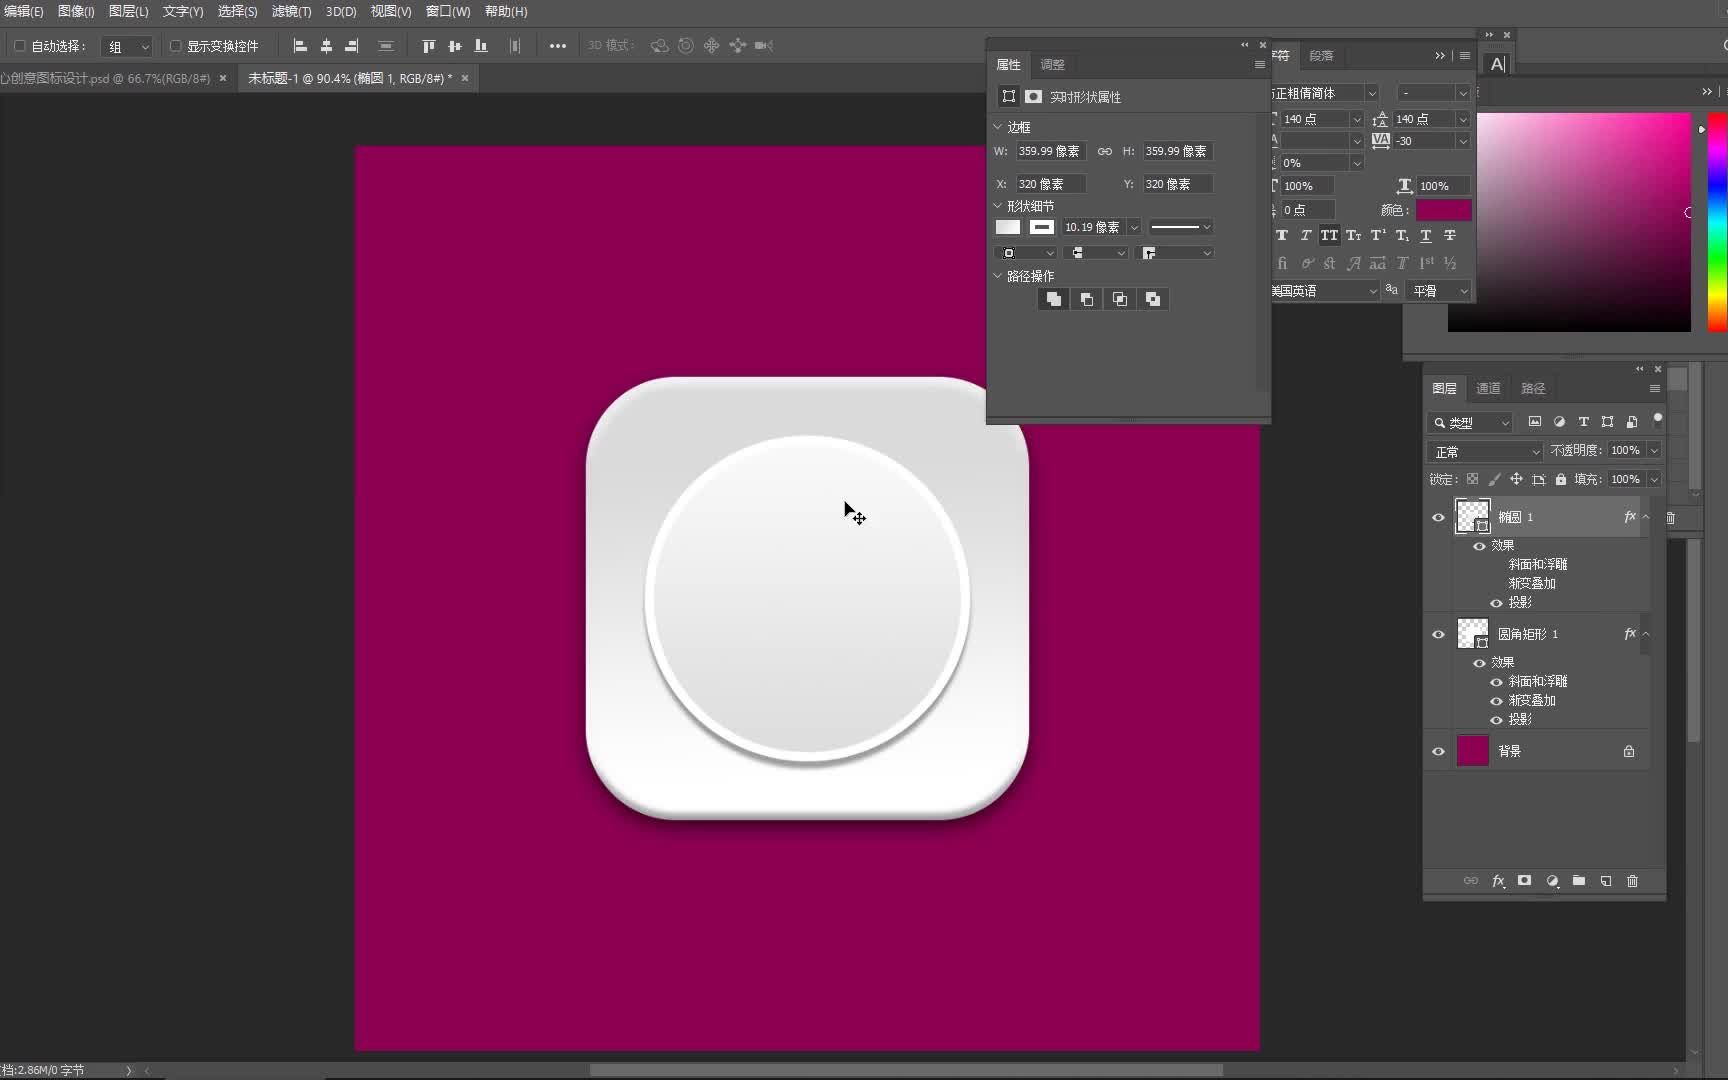The height and width of the screenshot is (1080, 1728).
Task: Create a new group folder icon
Action: point(1579,881)
